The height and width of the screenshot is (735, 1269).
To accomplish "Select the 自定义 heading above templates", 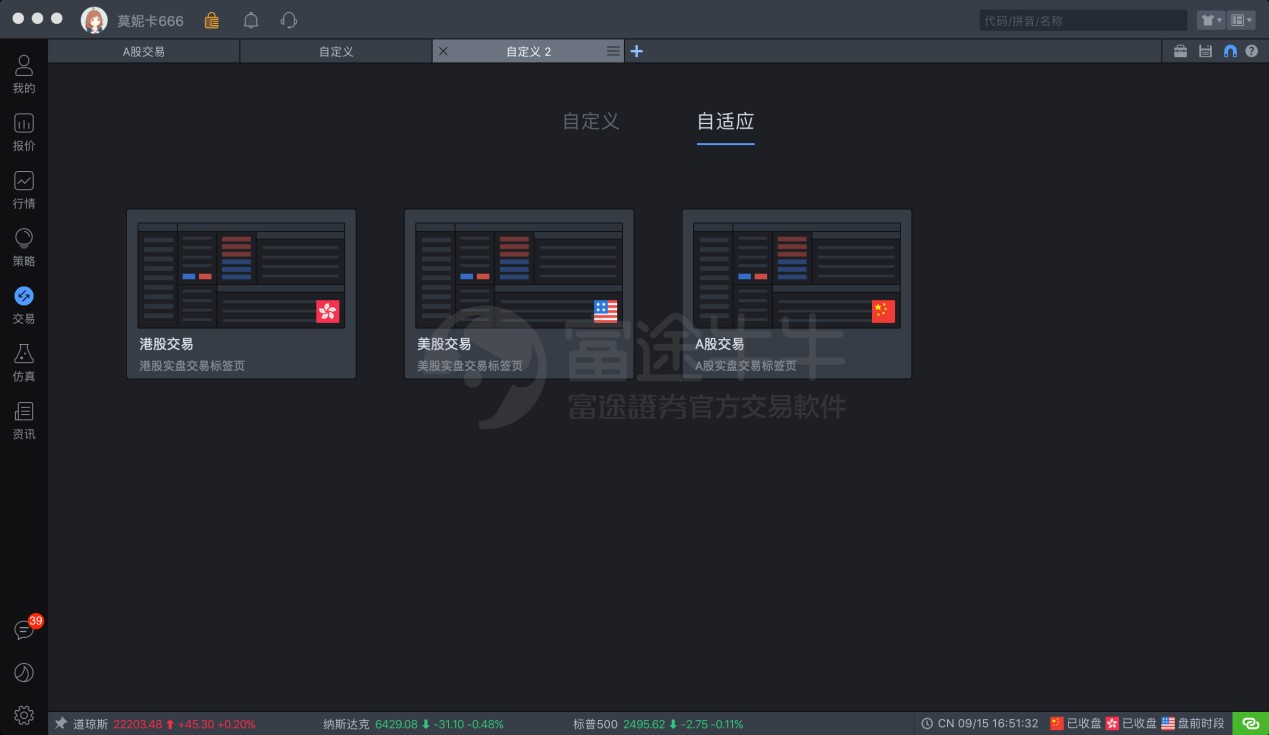I will [x=590, y=121].
